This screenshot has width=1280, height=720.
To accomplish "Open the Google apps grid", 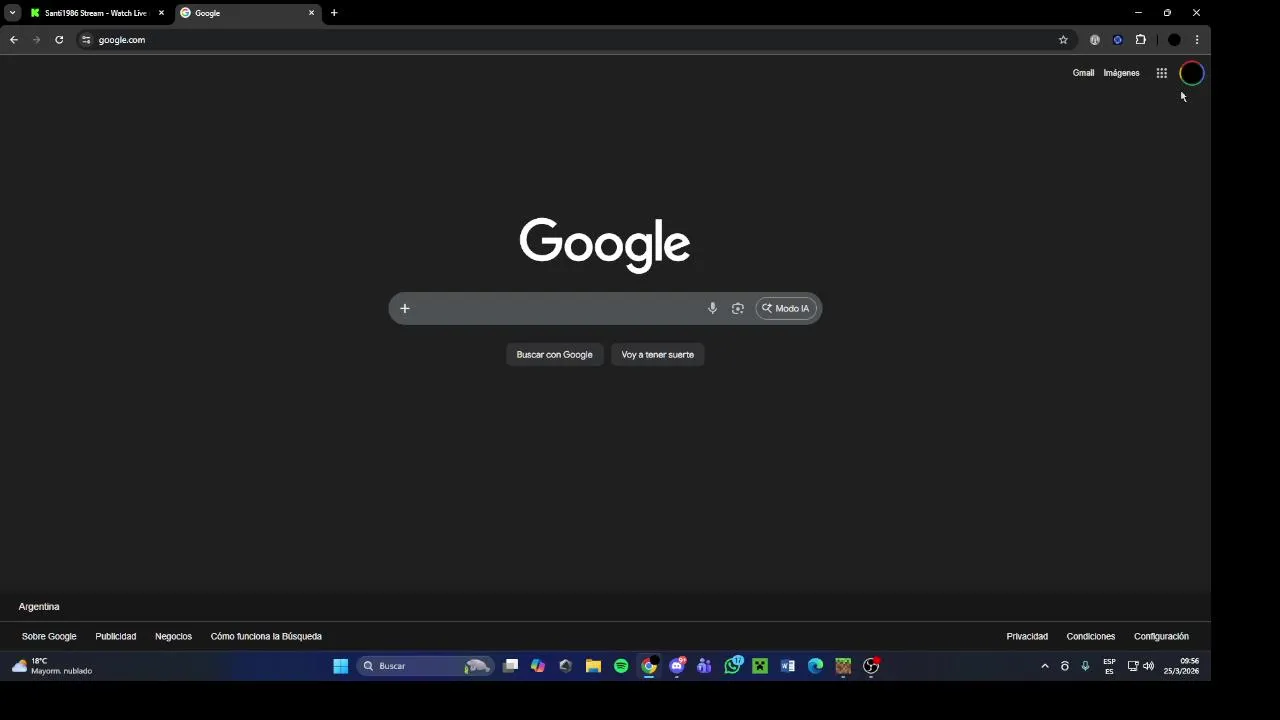I will [1161, 73].
